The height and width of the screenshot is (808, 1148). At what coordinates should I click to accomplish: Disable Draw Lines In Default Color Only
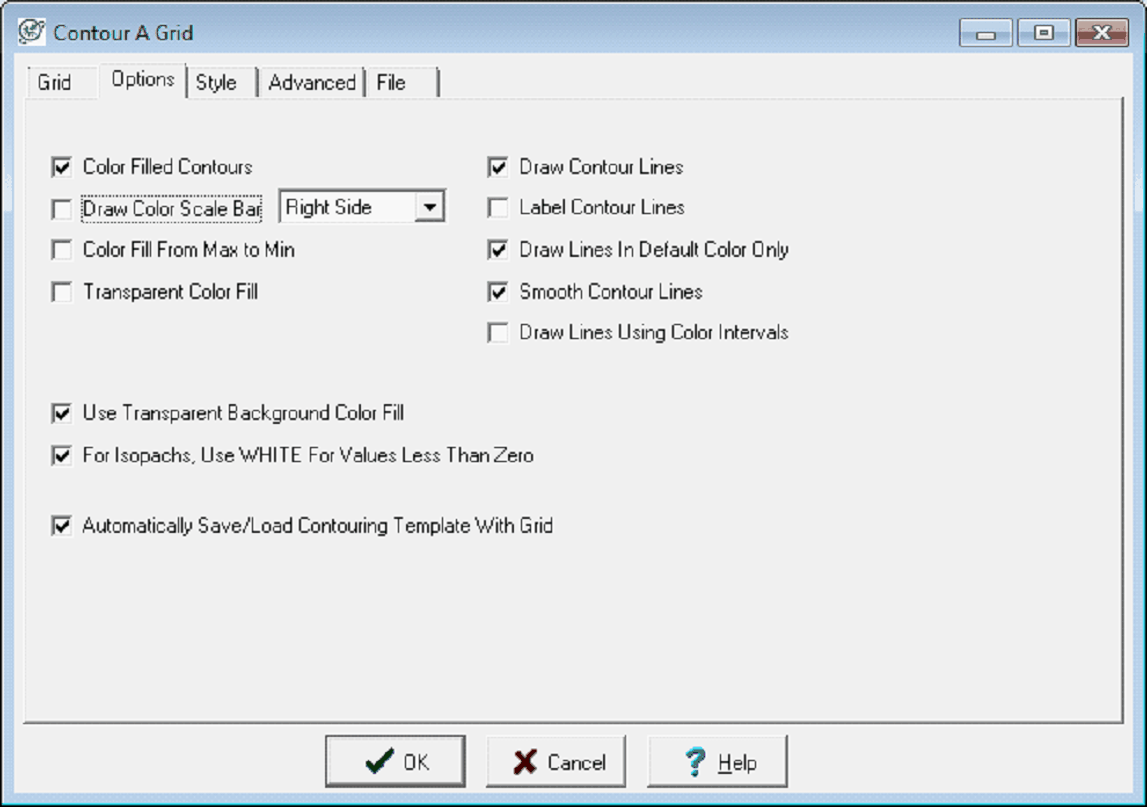coord(498,250)
